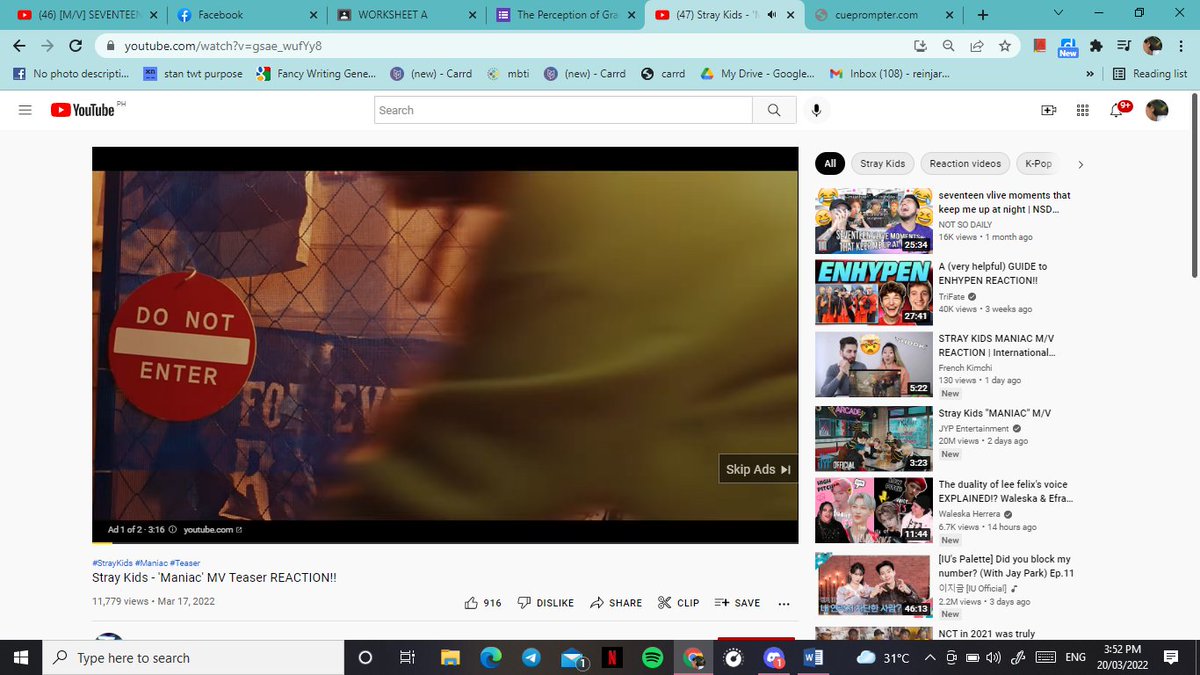Open Spotify from the taskbar
This screenshot has width=1200, height=675.
coord(651,657)
